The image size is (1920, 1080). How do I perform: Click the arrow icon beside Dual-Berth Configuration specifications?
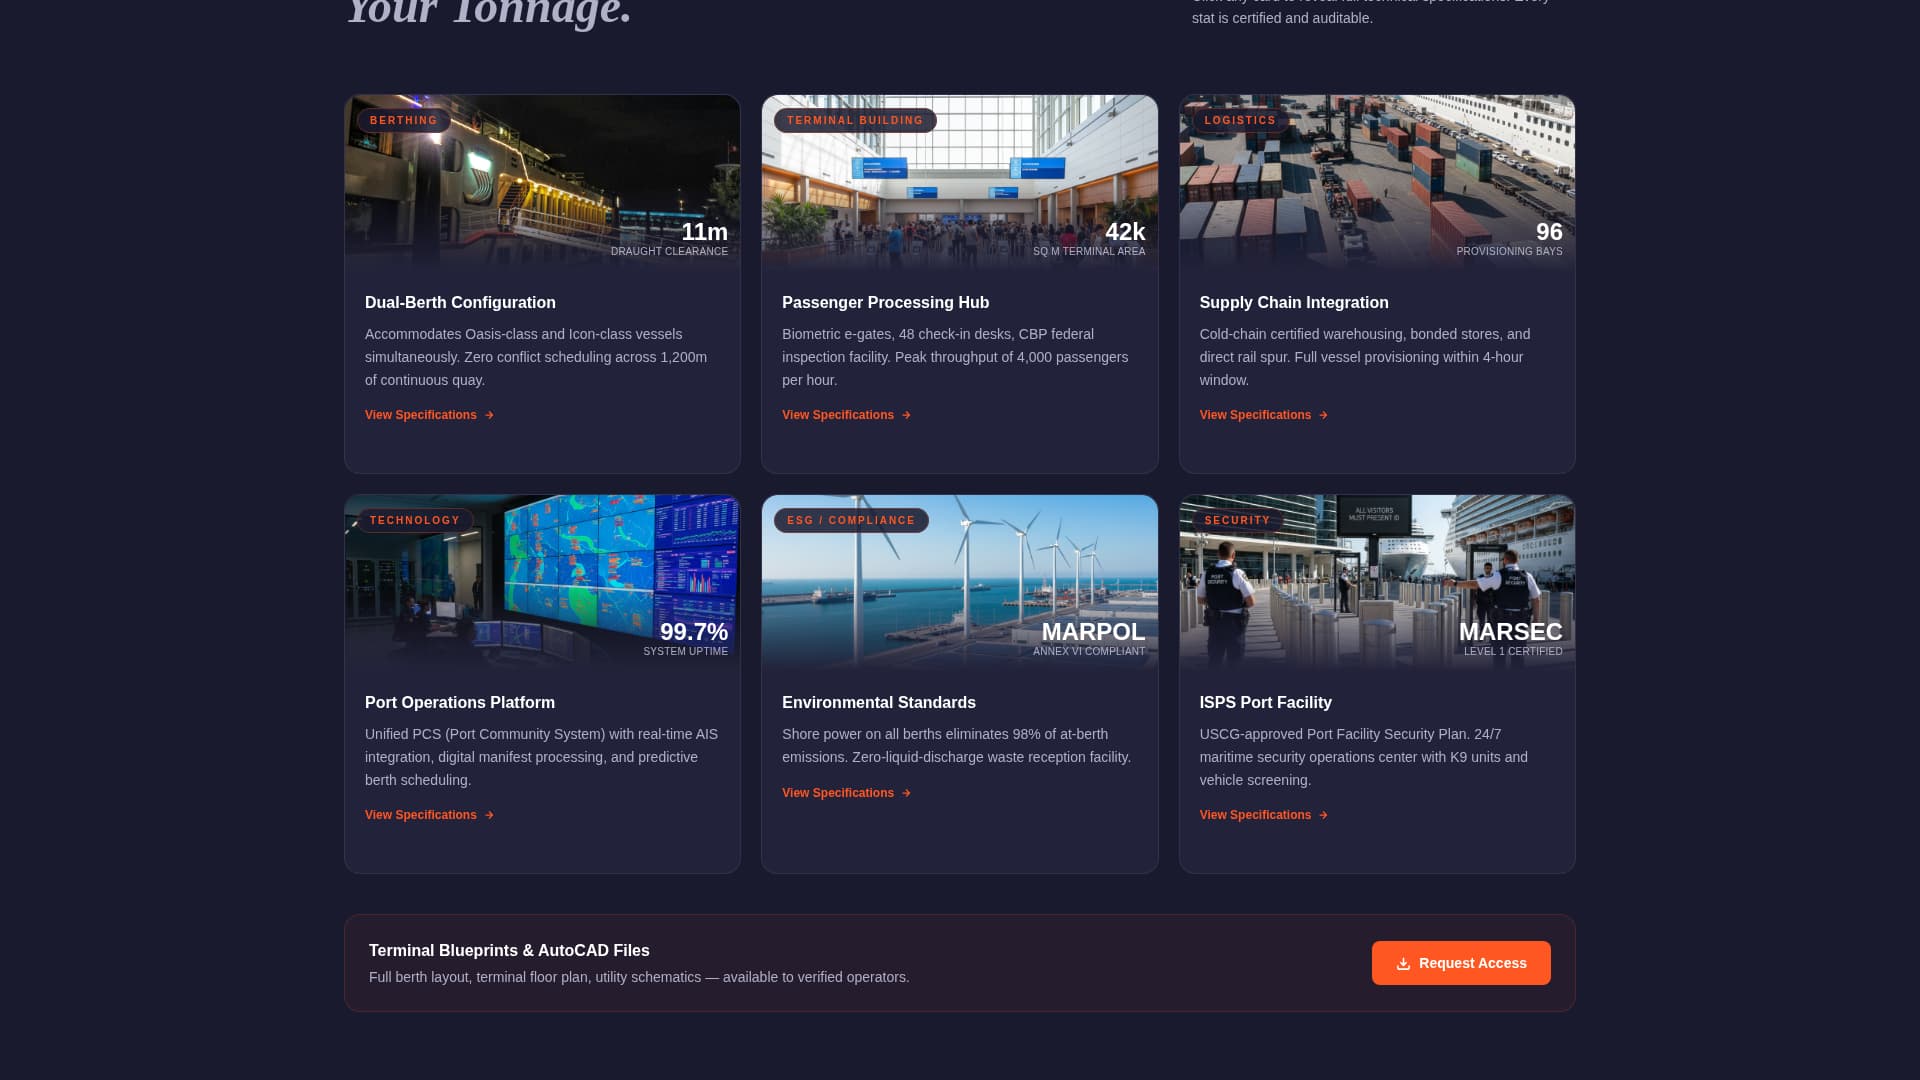488,415
